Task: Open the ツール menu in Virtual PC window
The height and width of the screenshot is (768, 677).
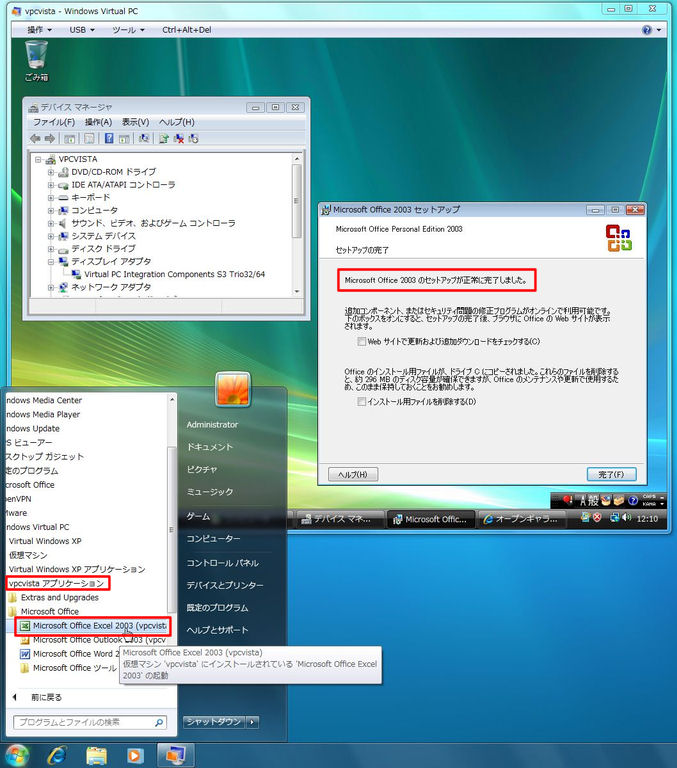Action: (x=128, y=30)
